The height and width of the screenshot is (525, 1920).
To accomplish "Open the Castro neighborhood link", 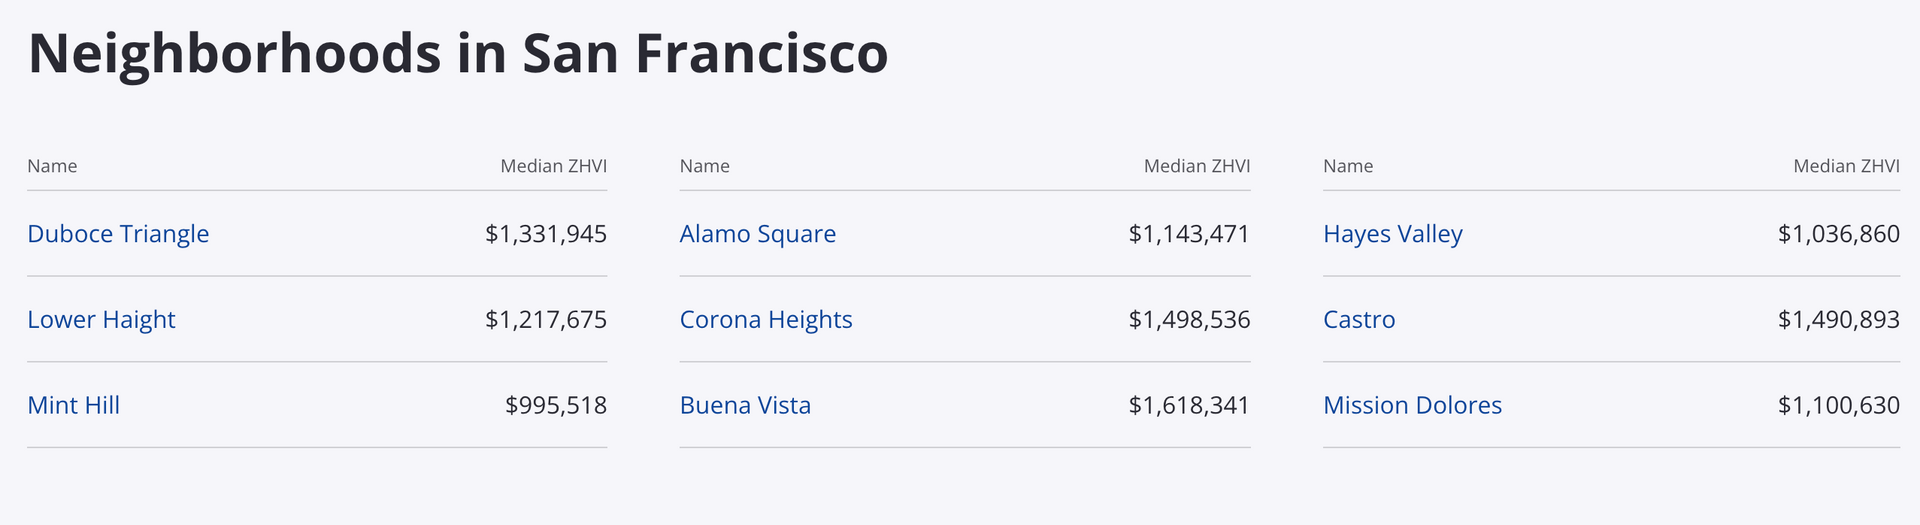I will (1359, 320).
